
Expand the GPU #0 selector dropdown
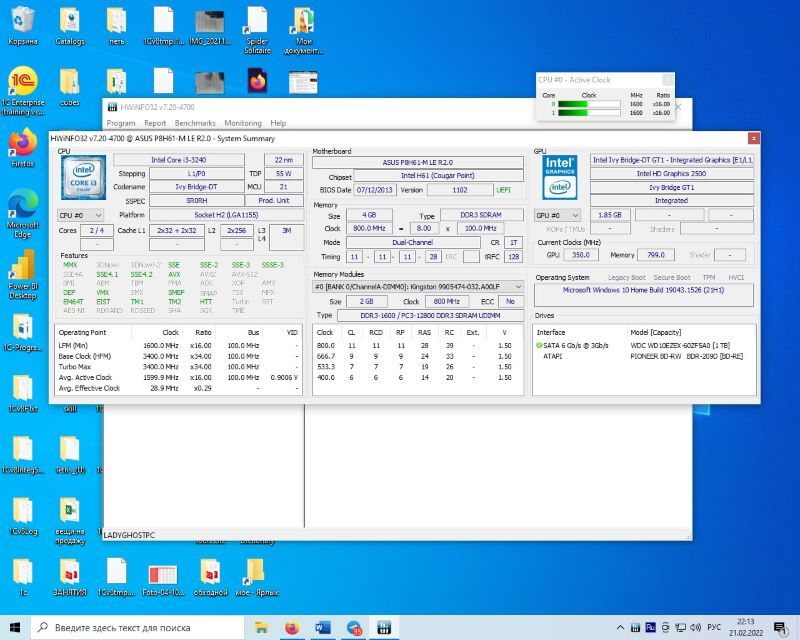(x=557, y=215)
